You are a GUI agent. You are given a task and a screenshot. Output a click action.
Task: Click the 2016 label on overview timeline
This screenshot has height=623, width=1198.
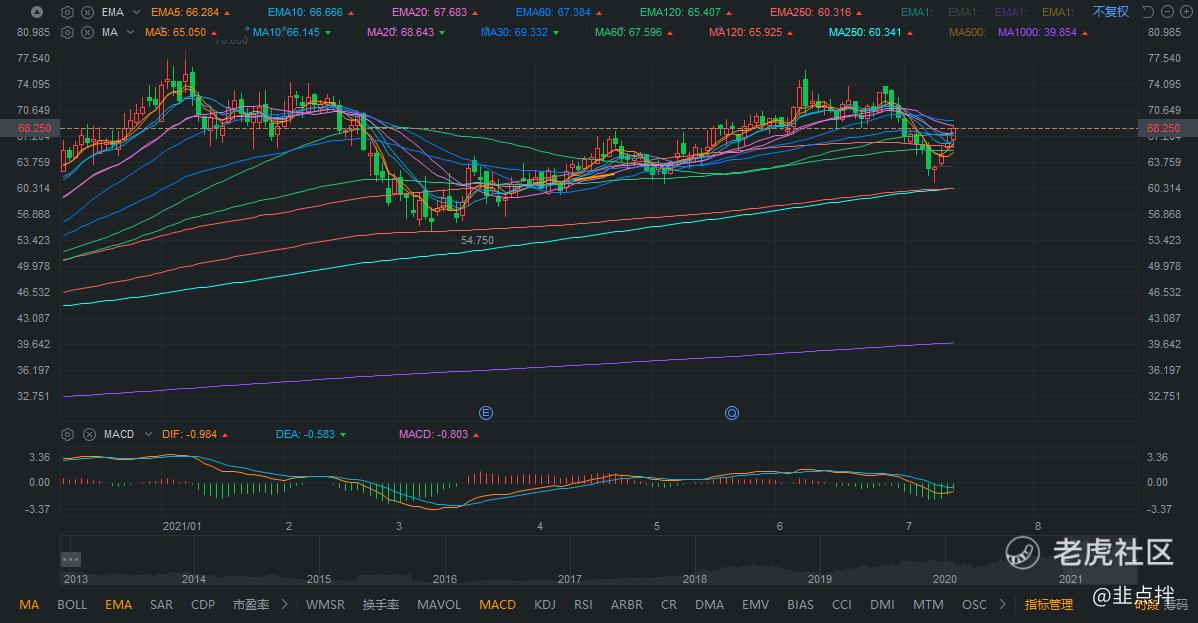click(445, 579)
